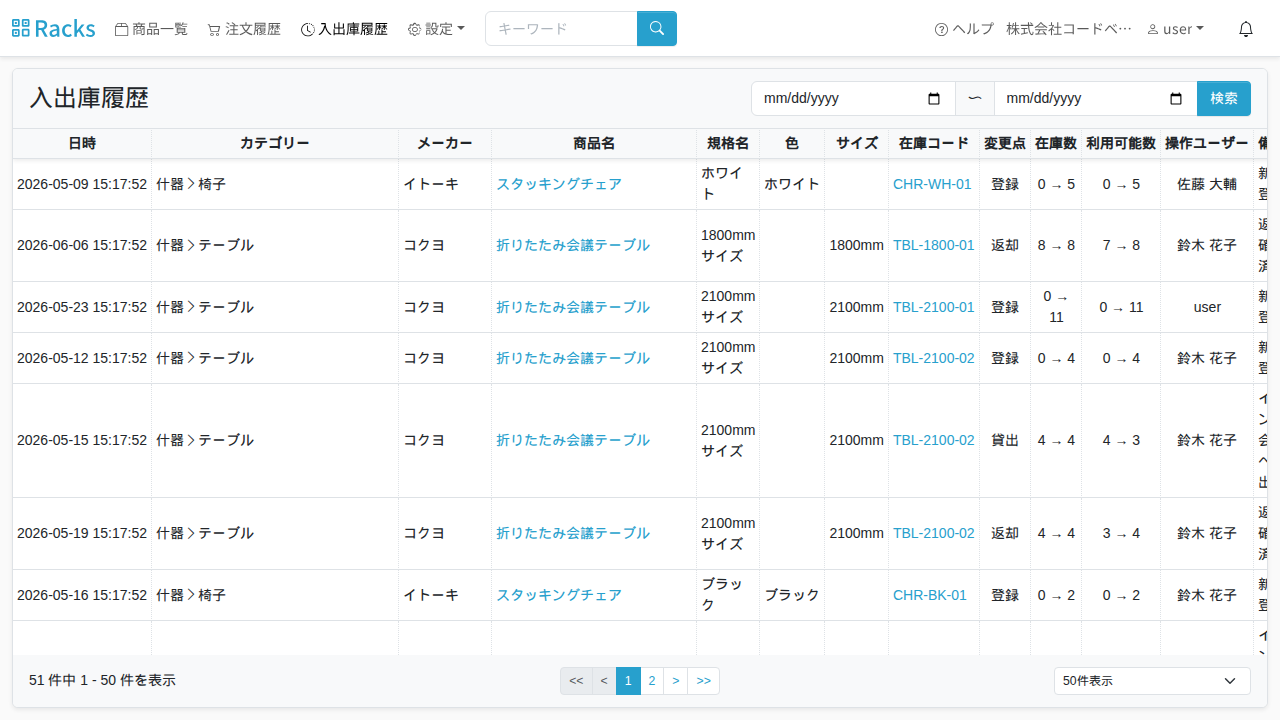Image resolution: width=1280 pixels, height=720 pixels.
Task: Click the 検索 button
Action: (x=1224, y=99)
